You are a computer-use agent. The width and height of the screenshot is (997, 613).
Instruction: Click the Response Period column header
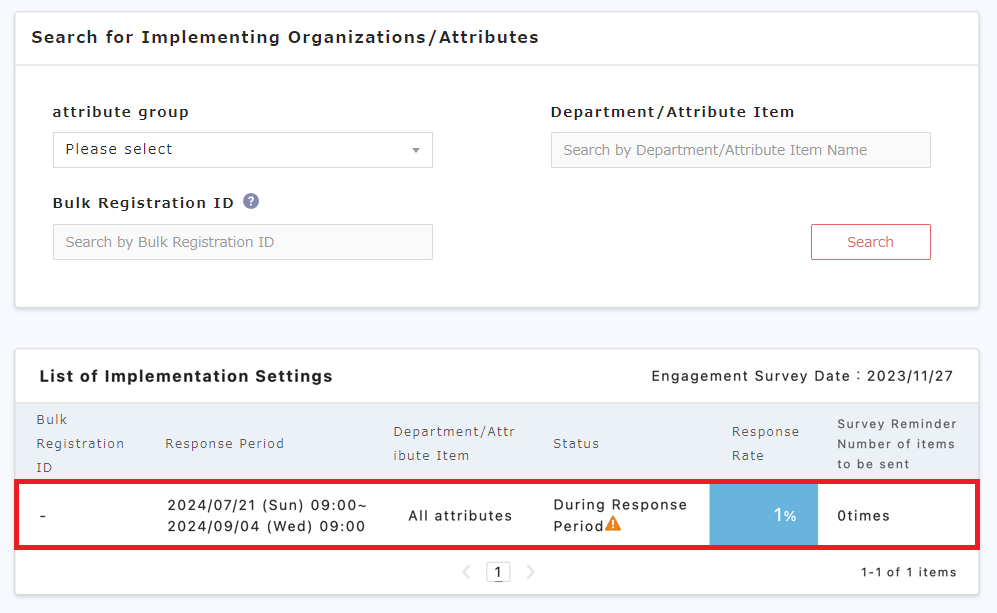pyautogui.click(x=225, y=444)
